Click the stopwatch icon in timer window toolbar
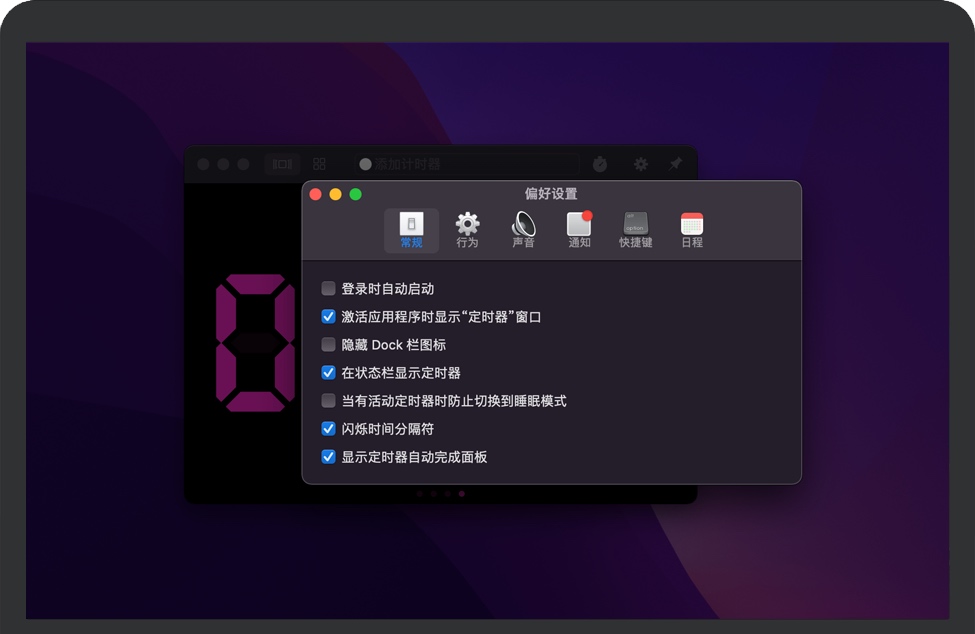 (x=599, y=164)
